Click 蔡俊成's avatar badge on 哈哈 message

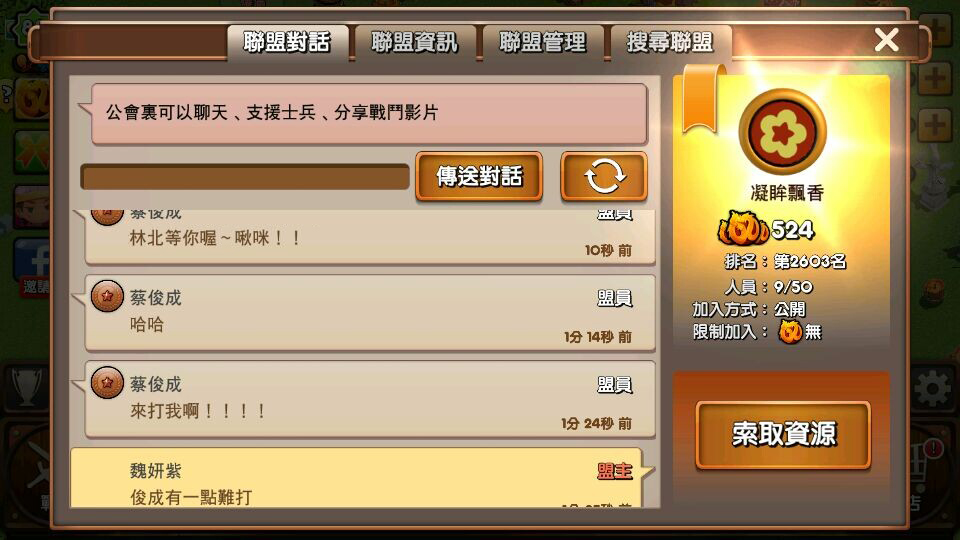click(107, 296)
